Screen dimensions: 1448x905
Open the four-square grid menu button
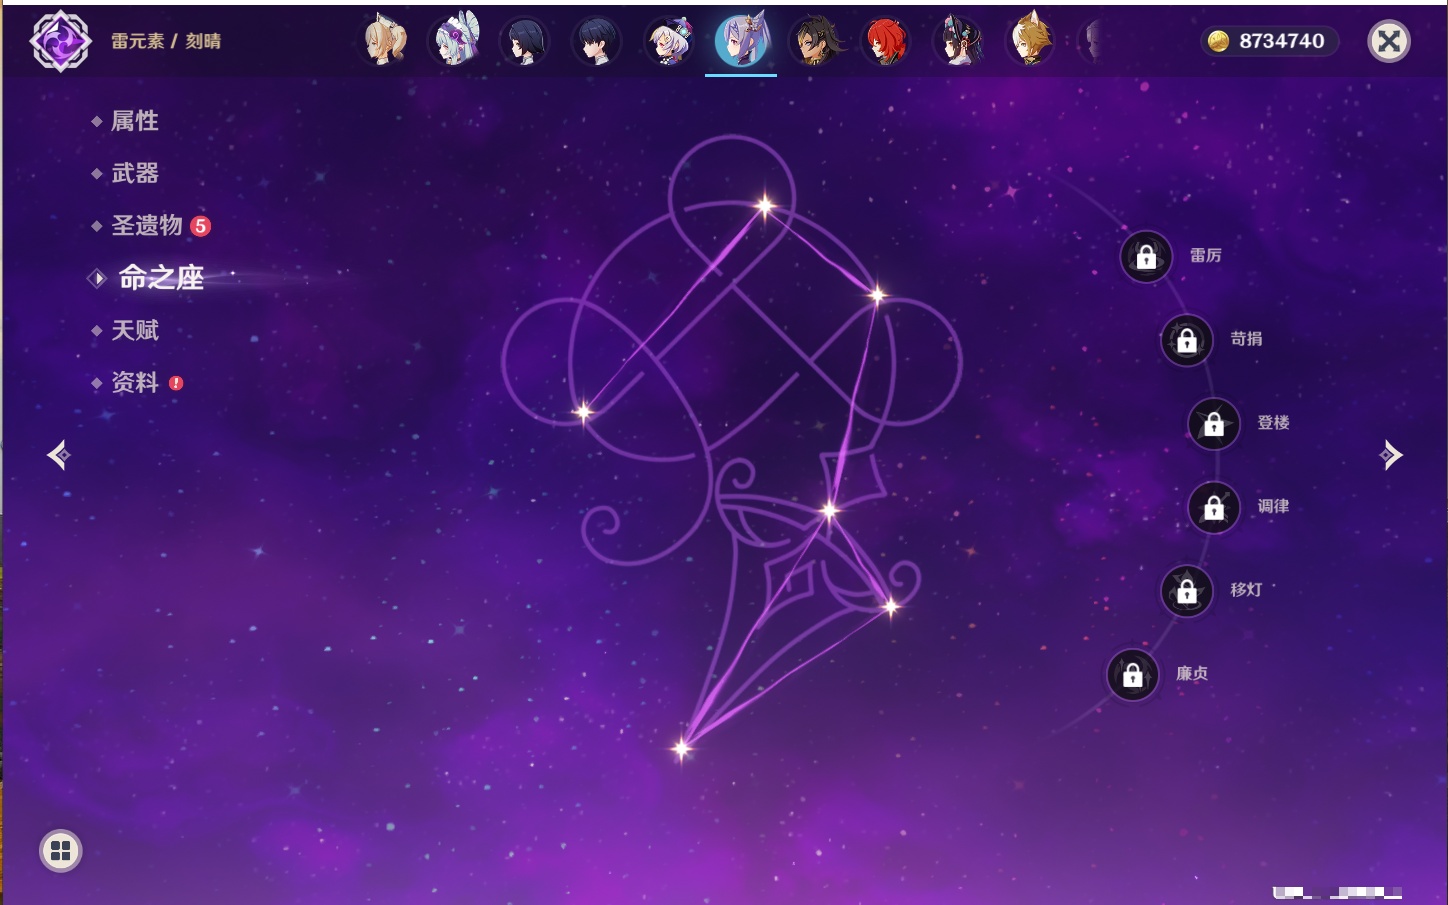point(61,851)
